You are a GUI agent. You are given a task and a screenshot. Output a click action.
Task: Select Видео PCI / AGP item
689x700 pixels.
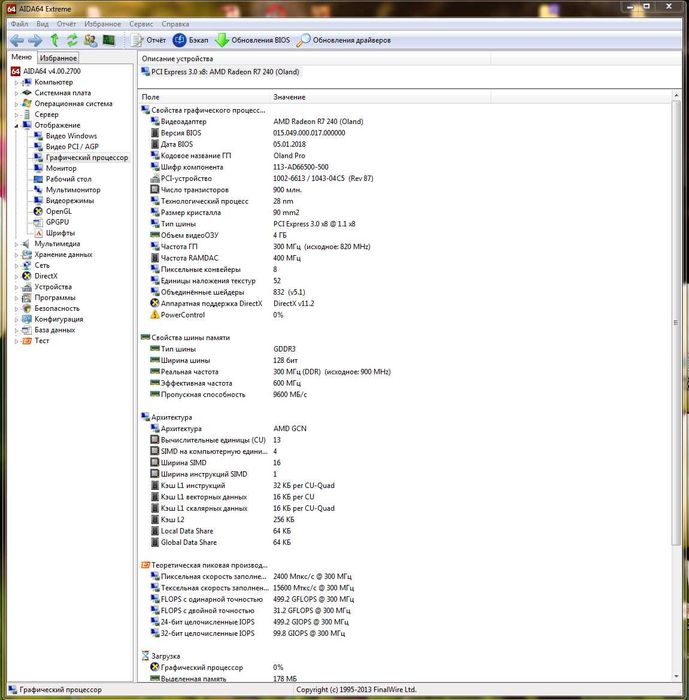click(72, 146)
